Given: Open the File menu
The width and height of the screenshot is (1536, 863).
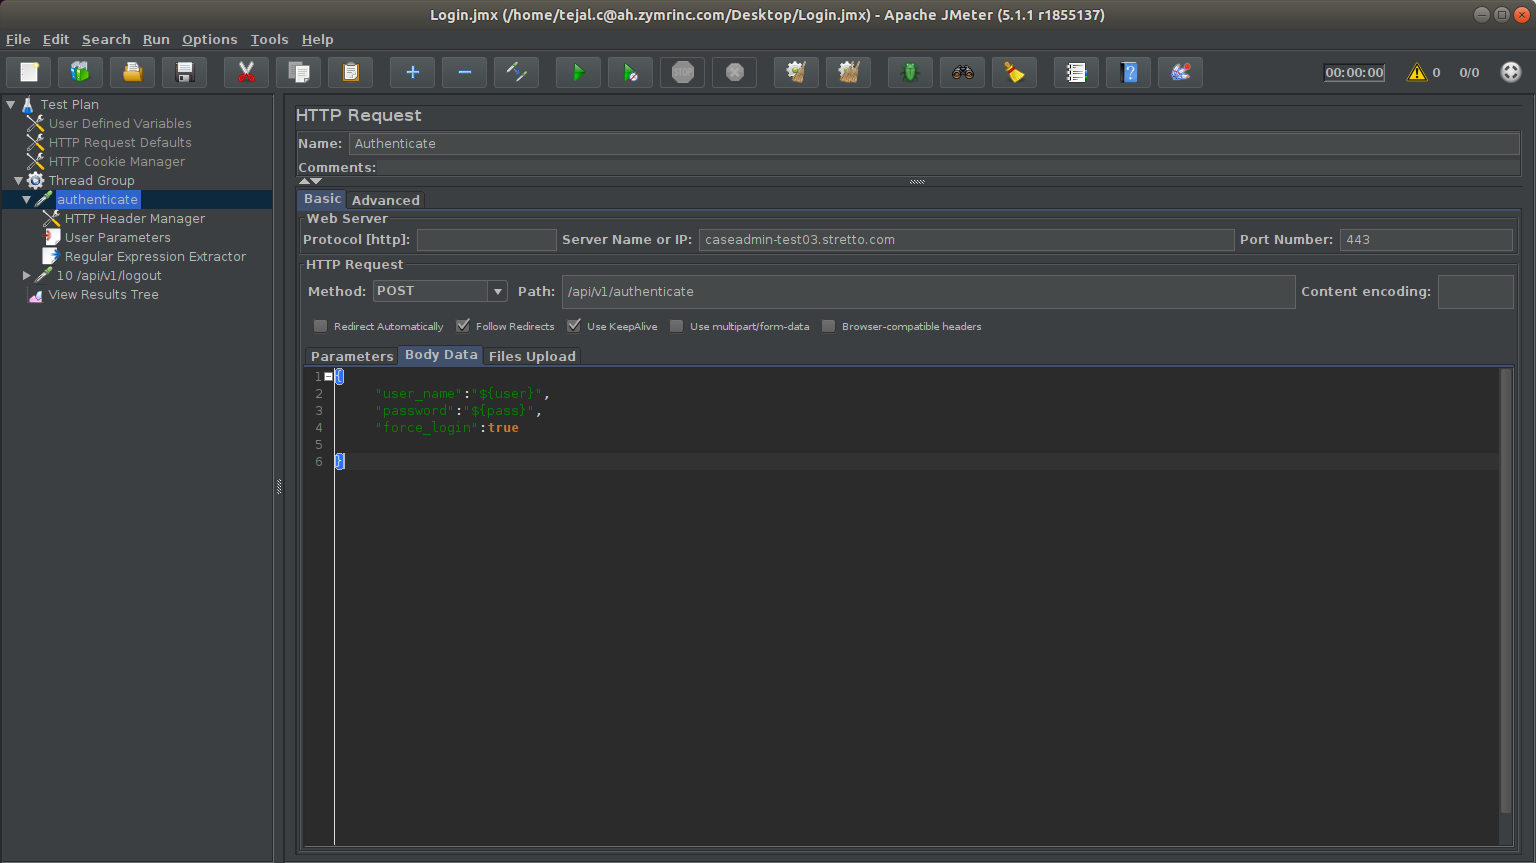Looking at the screenshot, I should tap(18, 40).
